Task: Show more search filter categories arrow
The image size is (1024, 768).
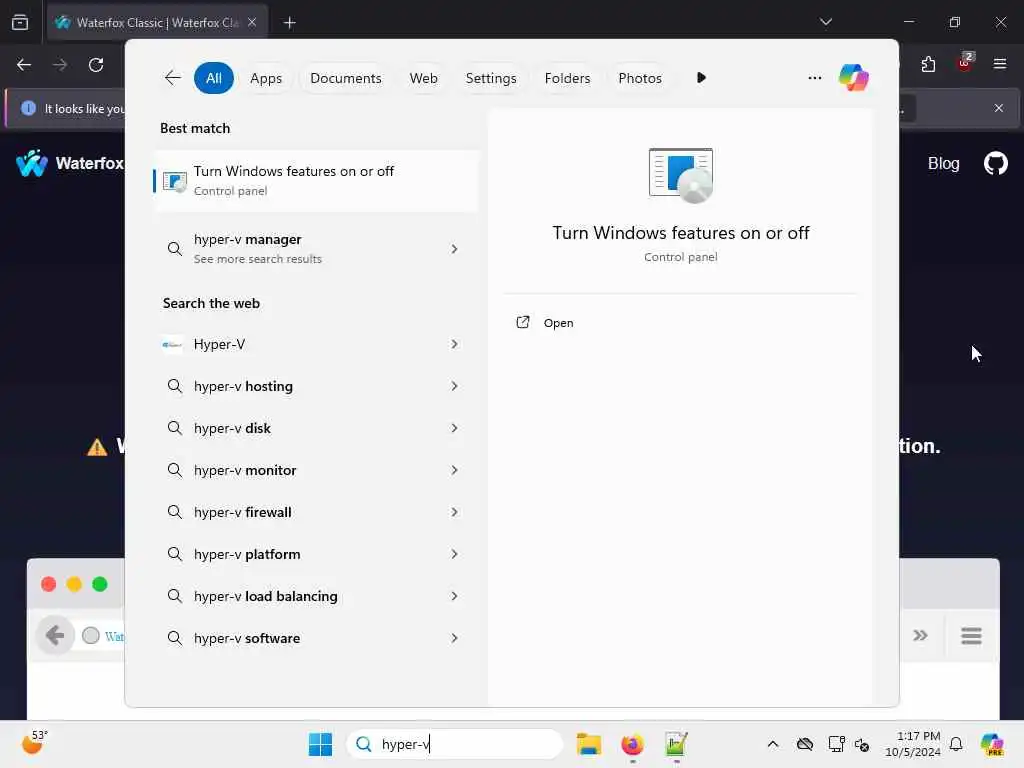Action: point(701,78)
